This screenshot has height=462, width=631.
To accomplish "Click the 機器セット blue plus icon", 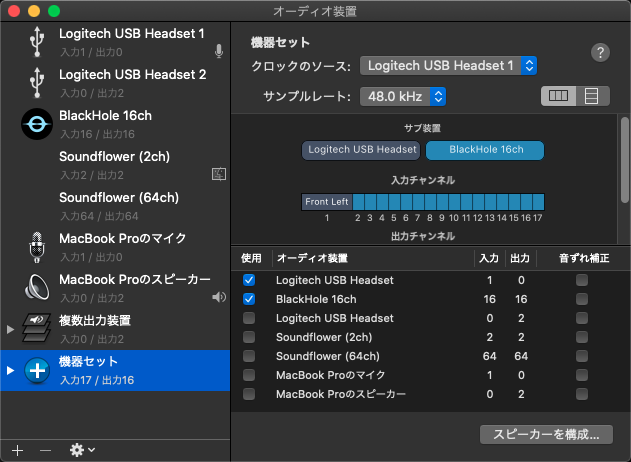I will [37, 370].
